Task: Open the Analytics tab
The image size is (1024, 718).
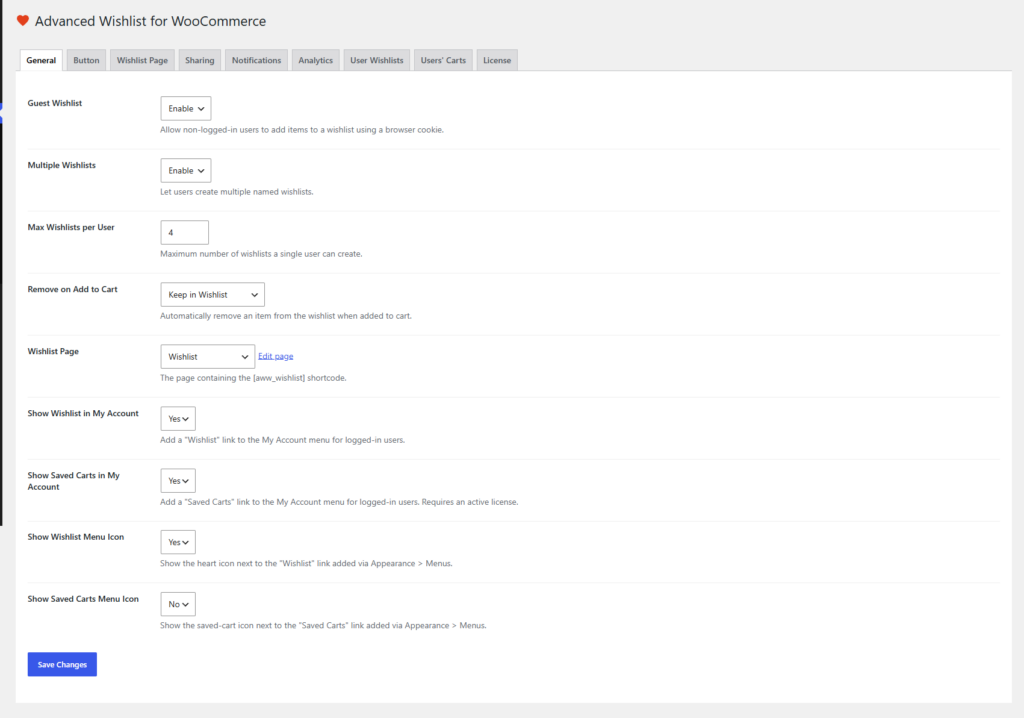Action: pos(315,60)
